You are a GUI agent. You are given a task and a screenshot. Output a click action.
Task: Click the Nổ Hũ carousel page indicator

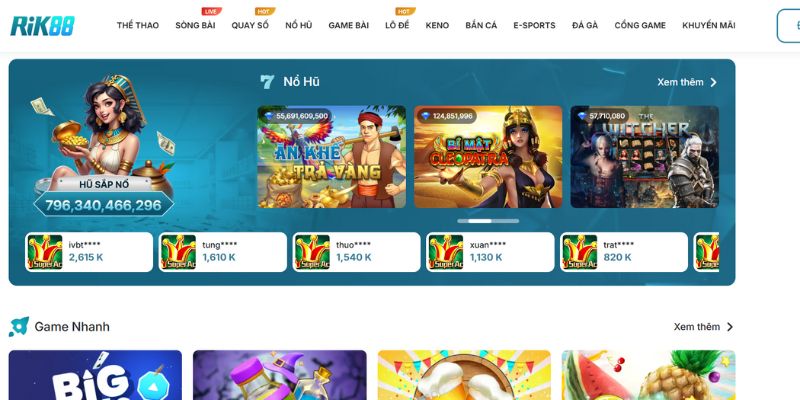(488, 221)
